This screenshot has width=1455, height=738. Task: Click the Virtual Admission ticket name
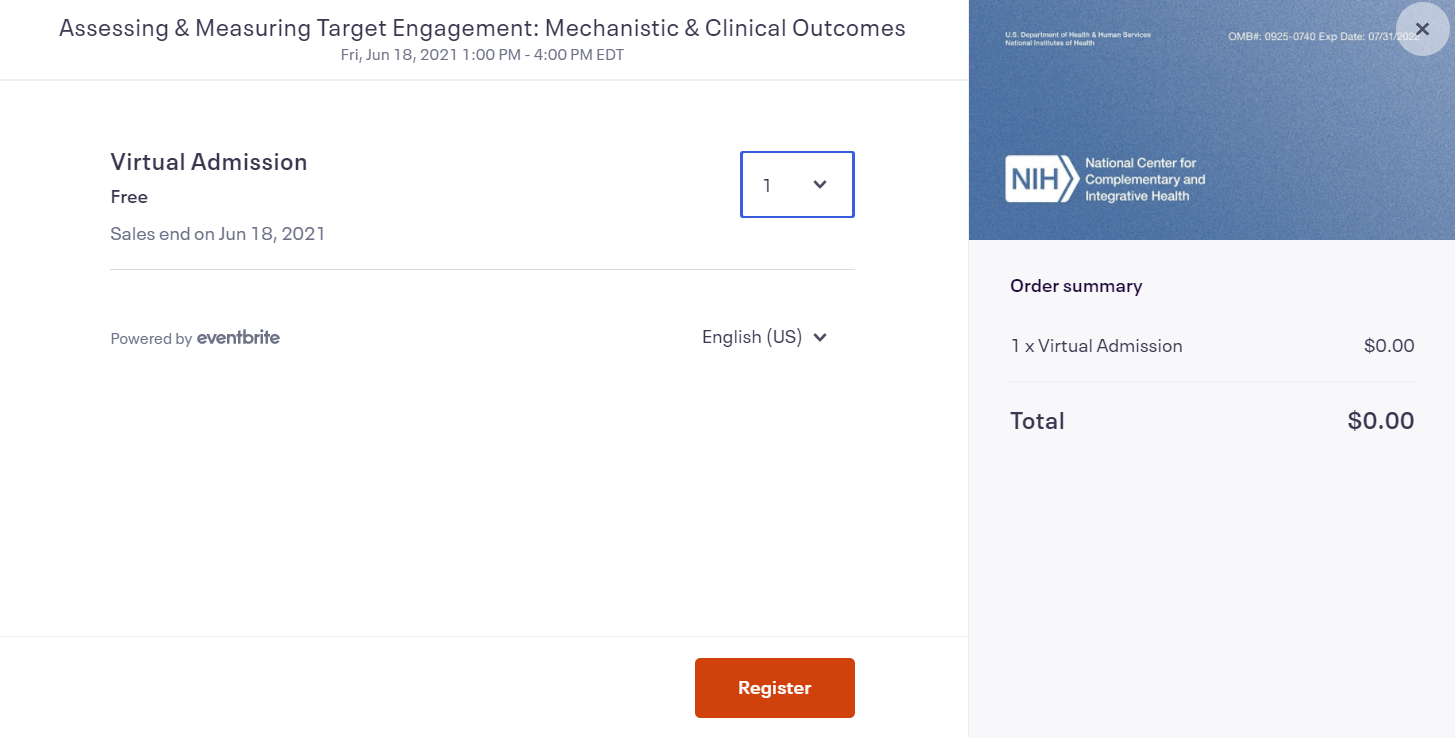[x=209, y=162]
